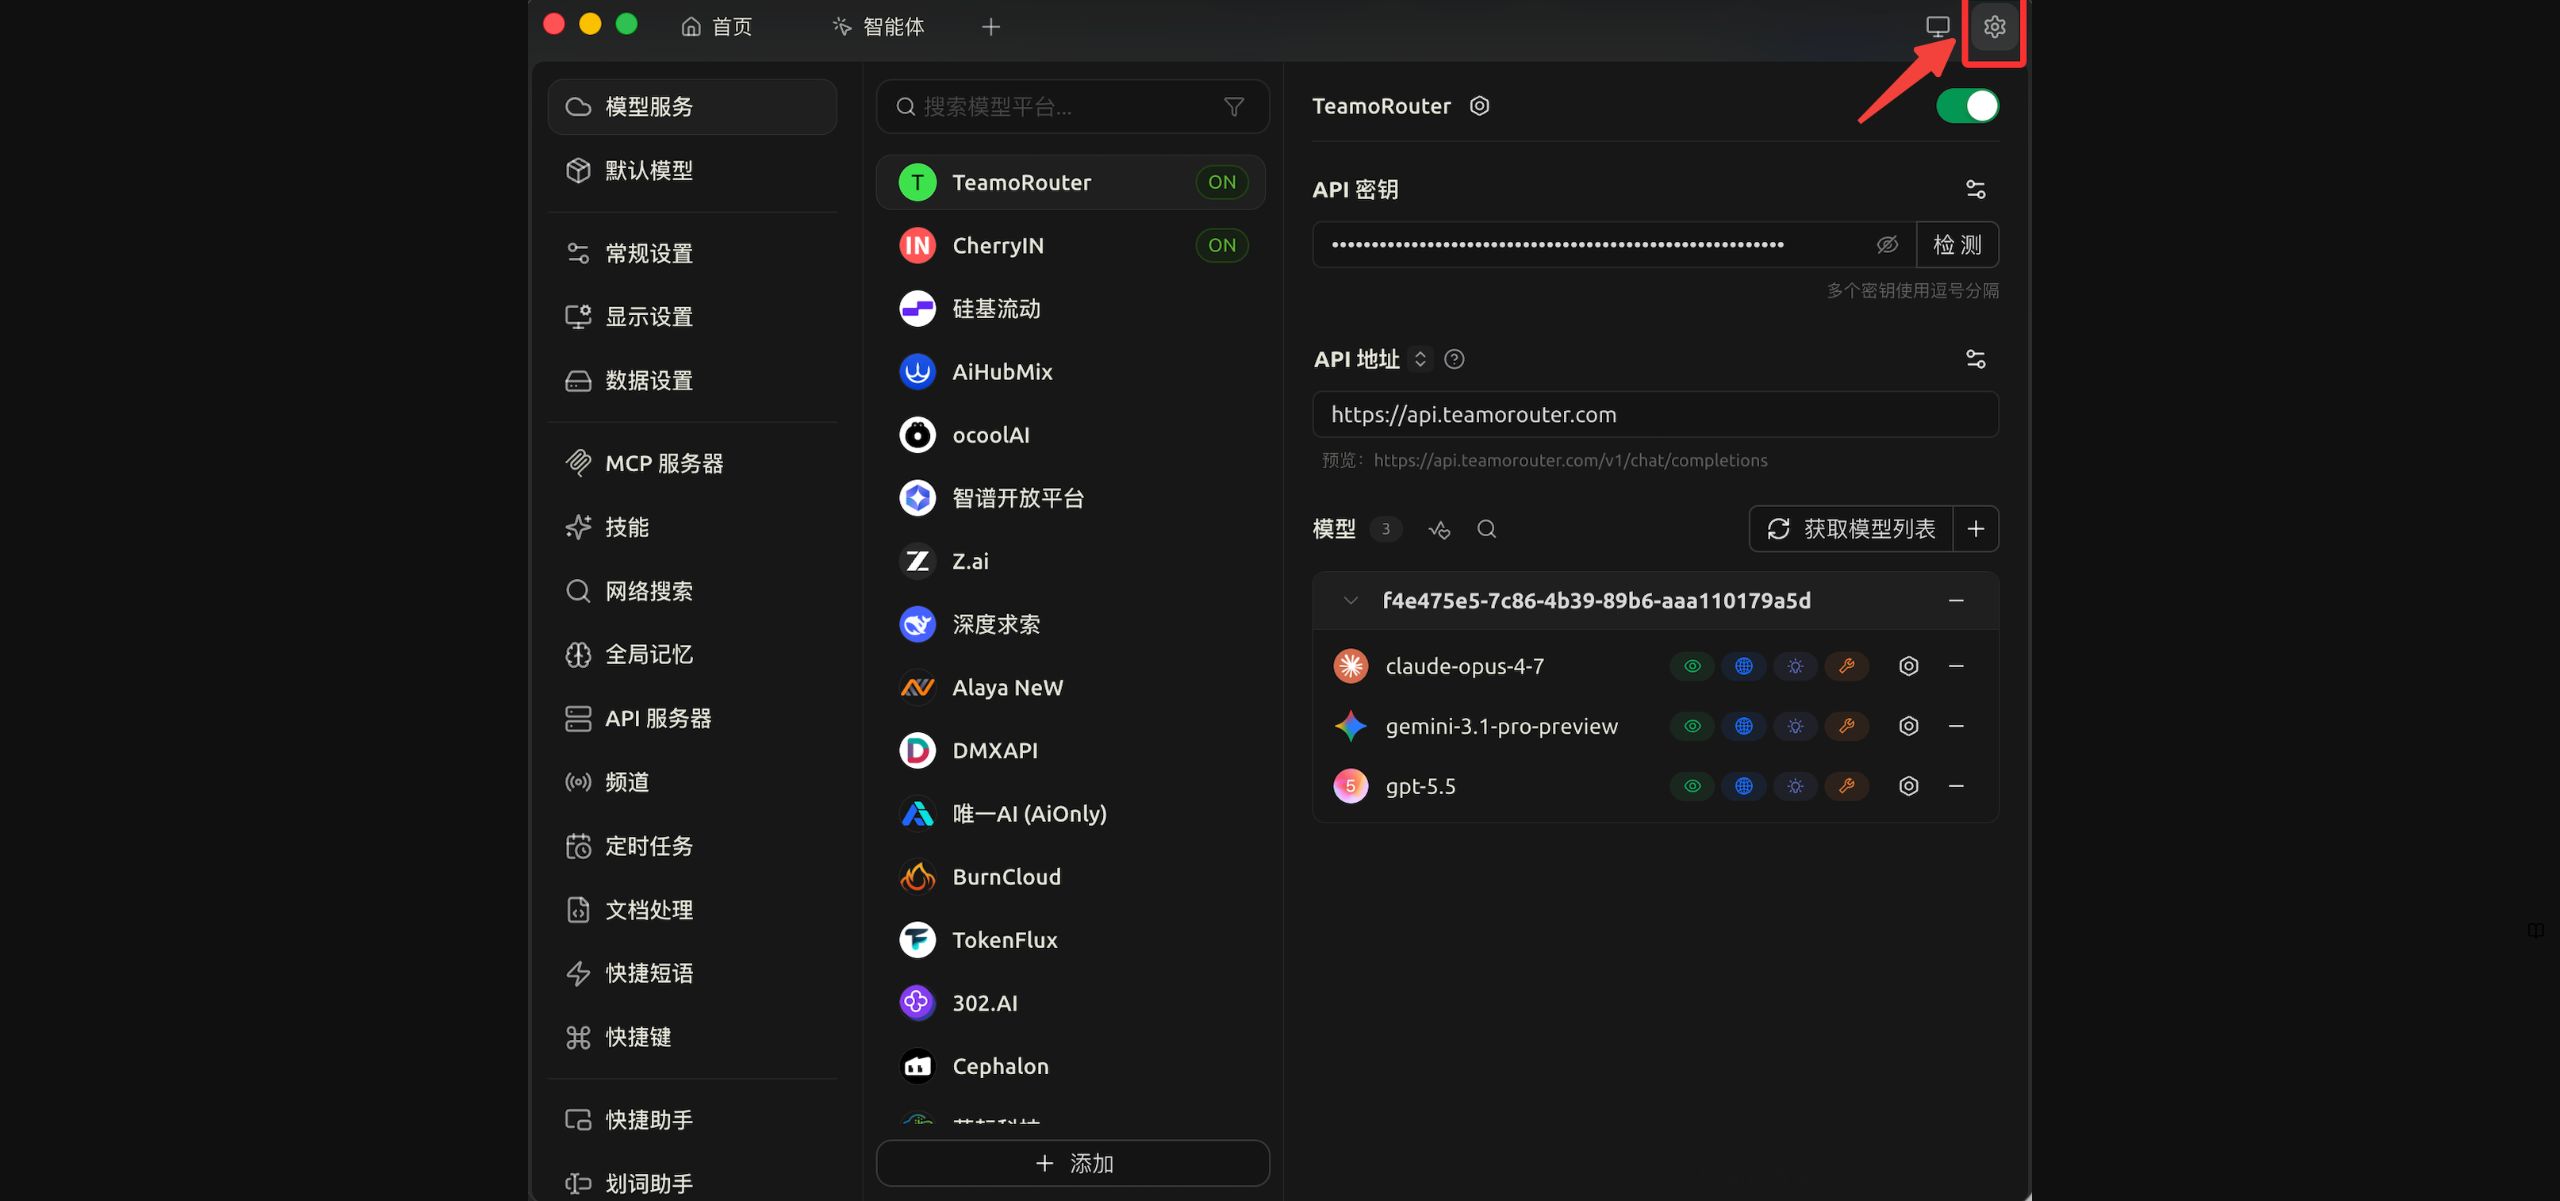This screenshot has width=2560, height=1201.
Task: Select the ocoolAI provider
Action: [1071, 435]
